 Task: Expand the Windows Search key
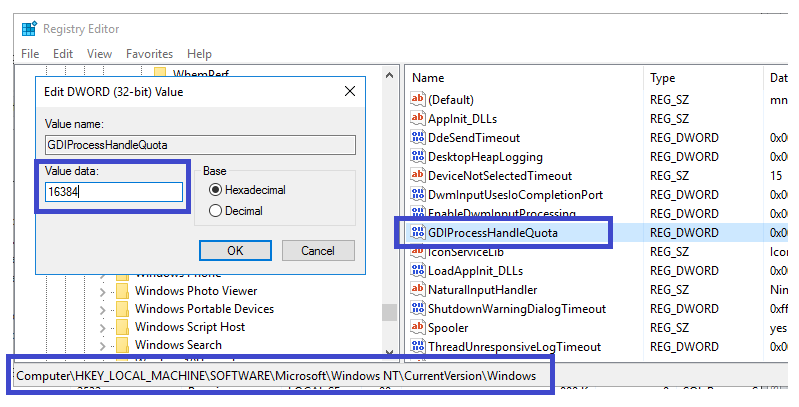[x=102, y=346]
